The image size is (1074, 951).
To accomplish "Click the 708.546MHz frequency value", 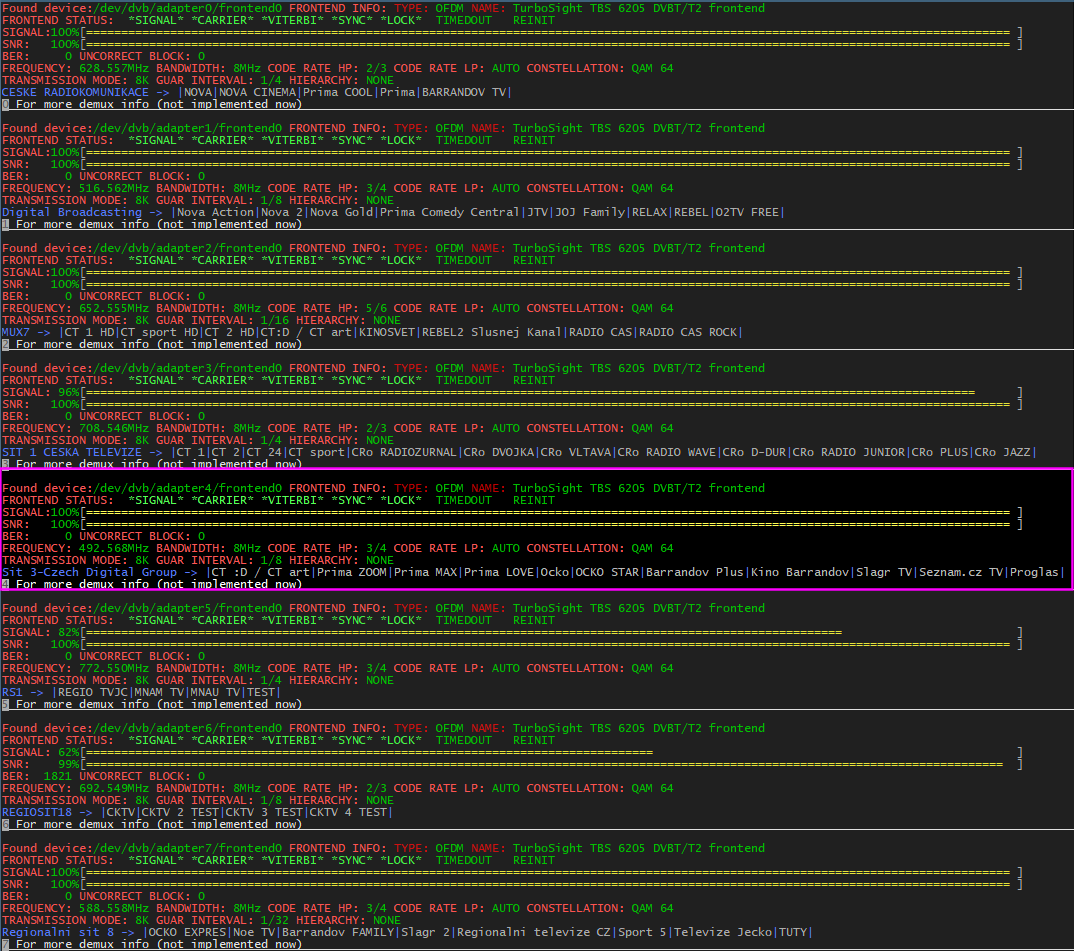I will point(114,428).
